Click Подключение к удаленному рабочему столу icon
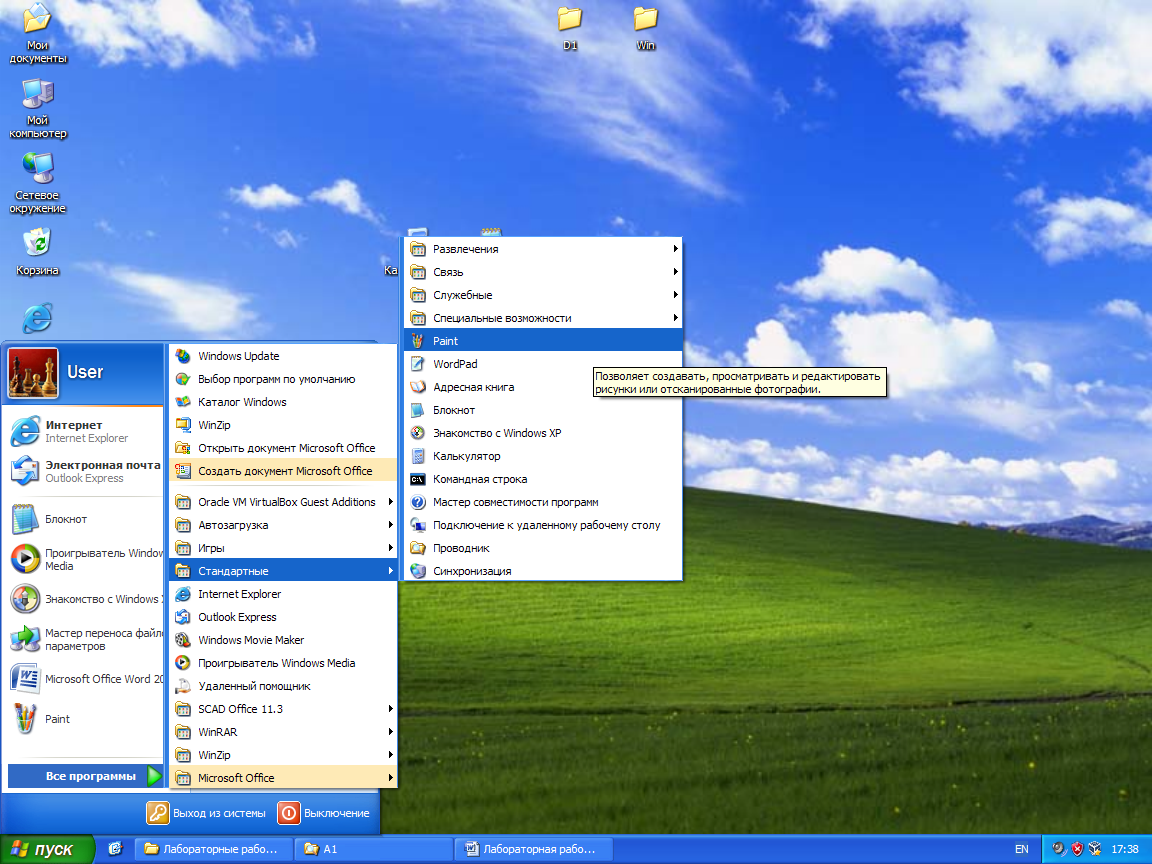This screenshot has width=1152, height=864. click(x=417, y=525)
